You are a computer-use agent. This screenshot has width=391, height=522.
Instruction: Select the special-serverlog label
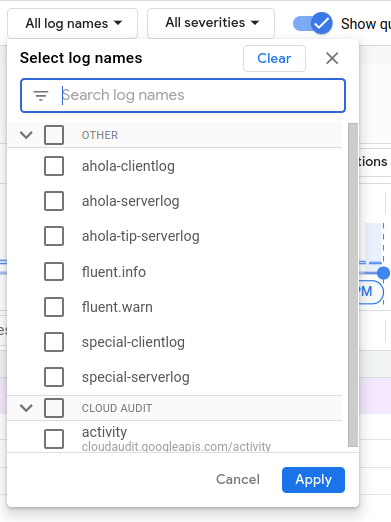[x=136, y=377]
